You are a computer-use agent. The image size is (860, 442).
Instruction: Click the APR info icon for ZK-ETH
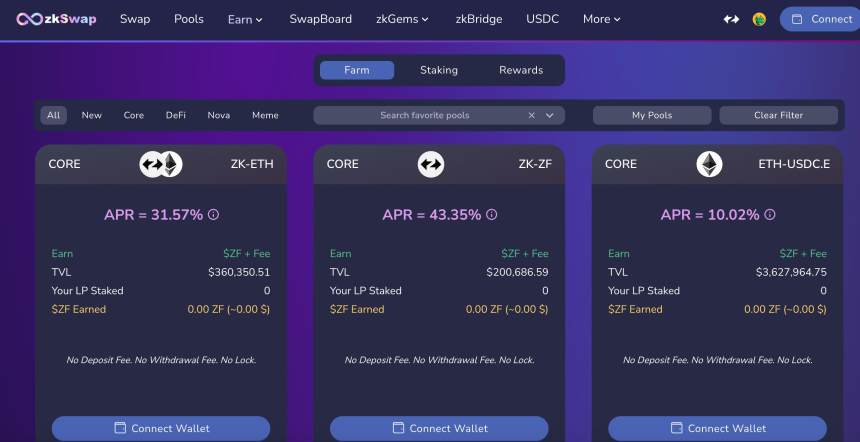coord(213,215)
